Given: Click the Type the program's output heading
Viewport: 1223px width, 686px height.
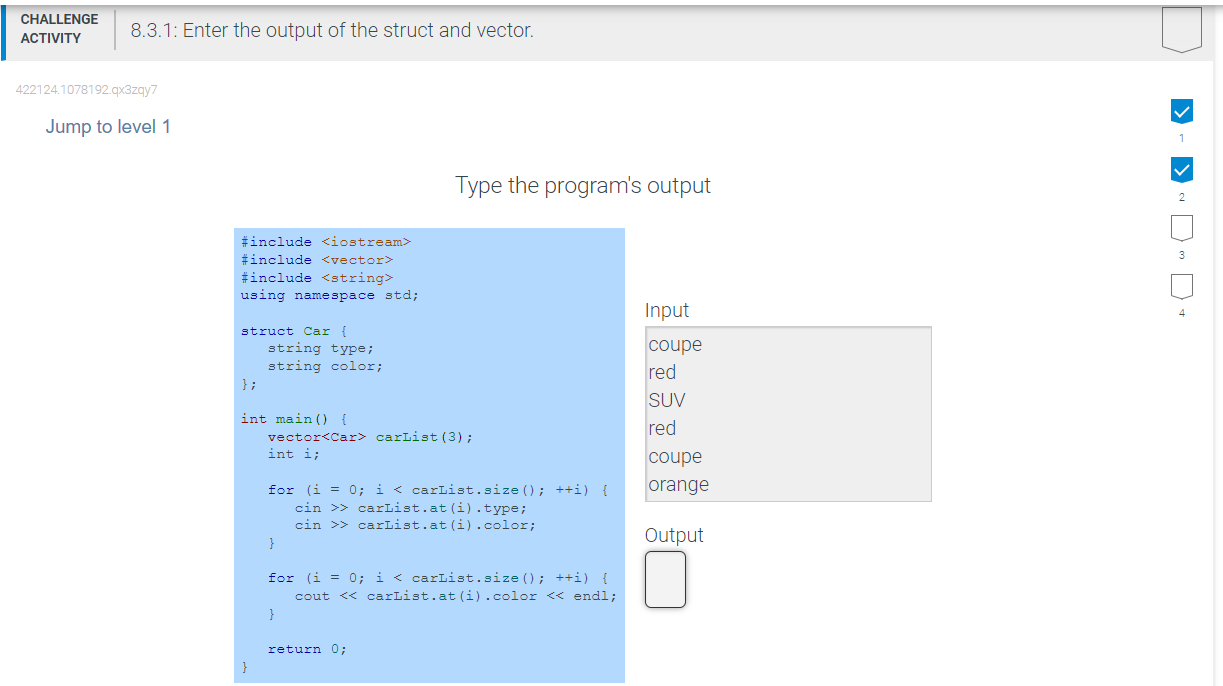Looking at the screenshot, I should (x=582, y=185).
